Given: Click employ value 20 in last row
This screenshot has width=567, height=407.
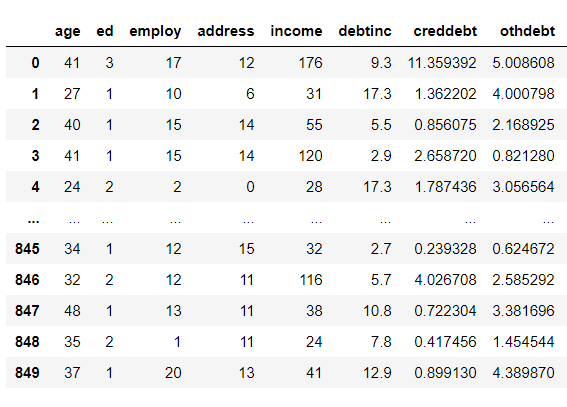Looking at the screenshot, I should pos(173,373).
